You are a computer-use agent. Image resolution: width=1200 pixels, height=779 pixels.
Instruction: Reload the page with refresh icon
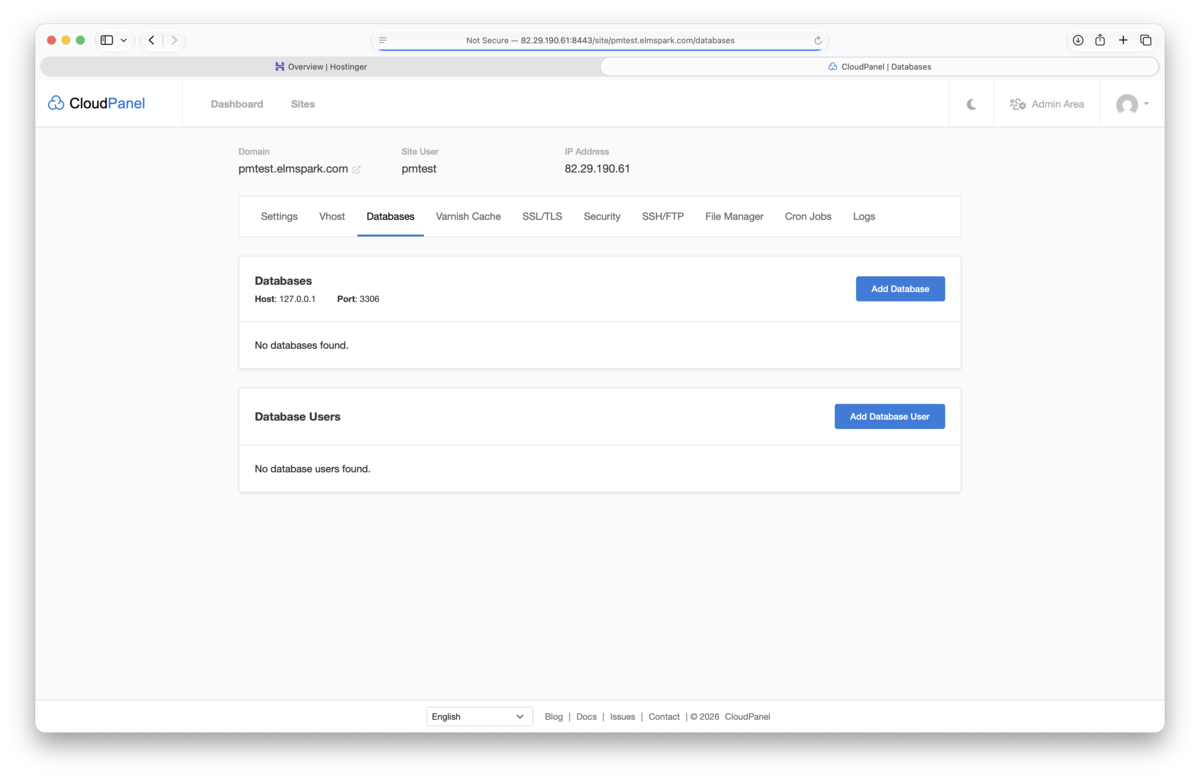click(818, 41)
